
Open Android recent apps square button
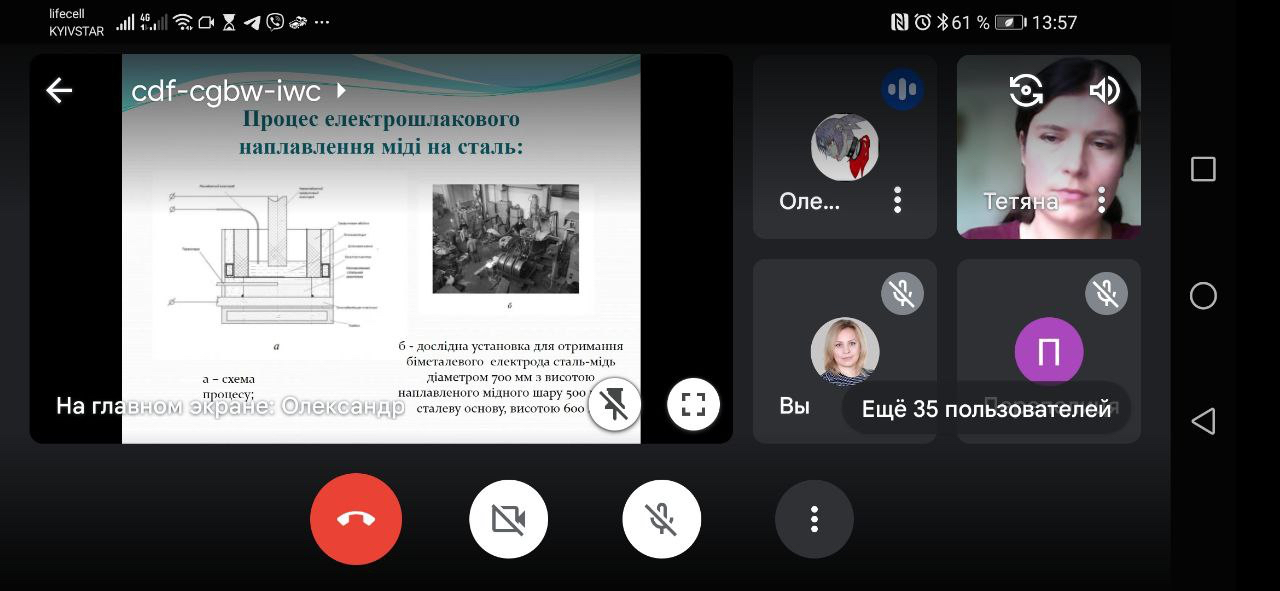[x=1203, y=169]
